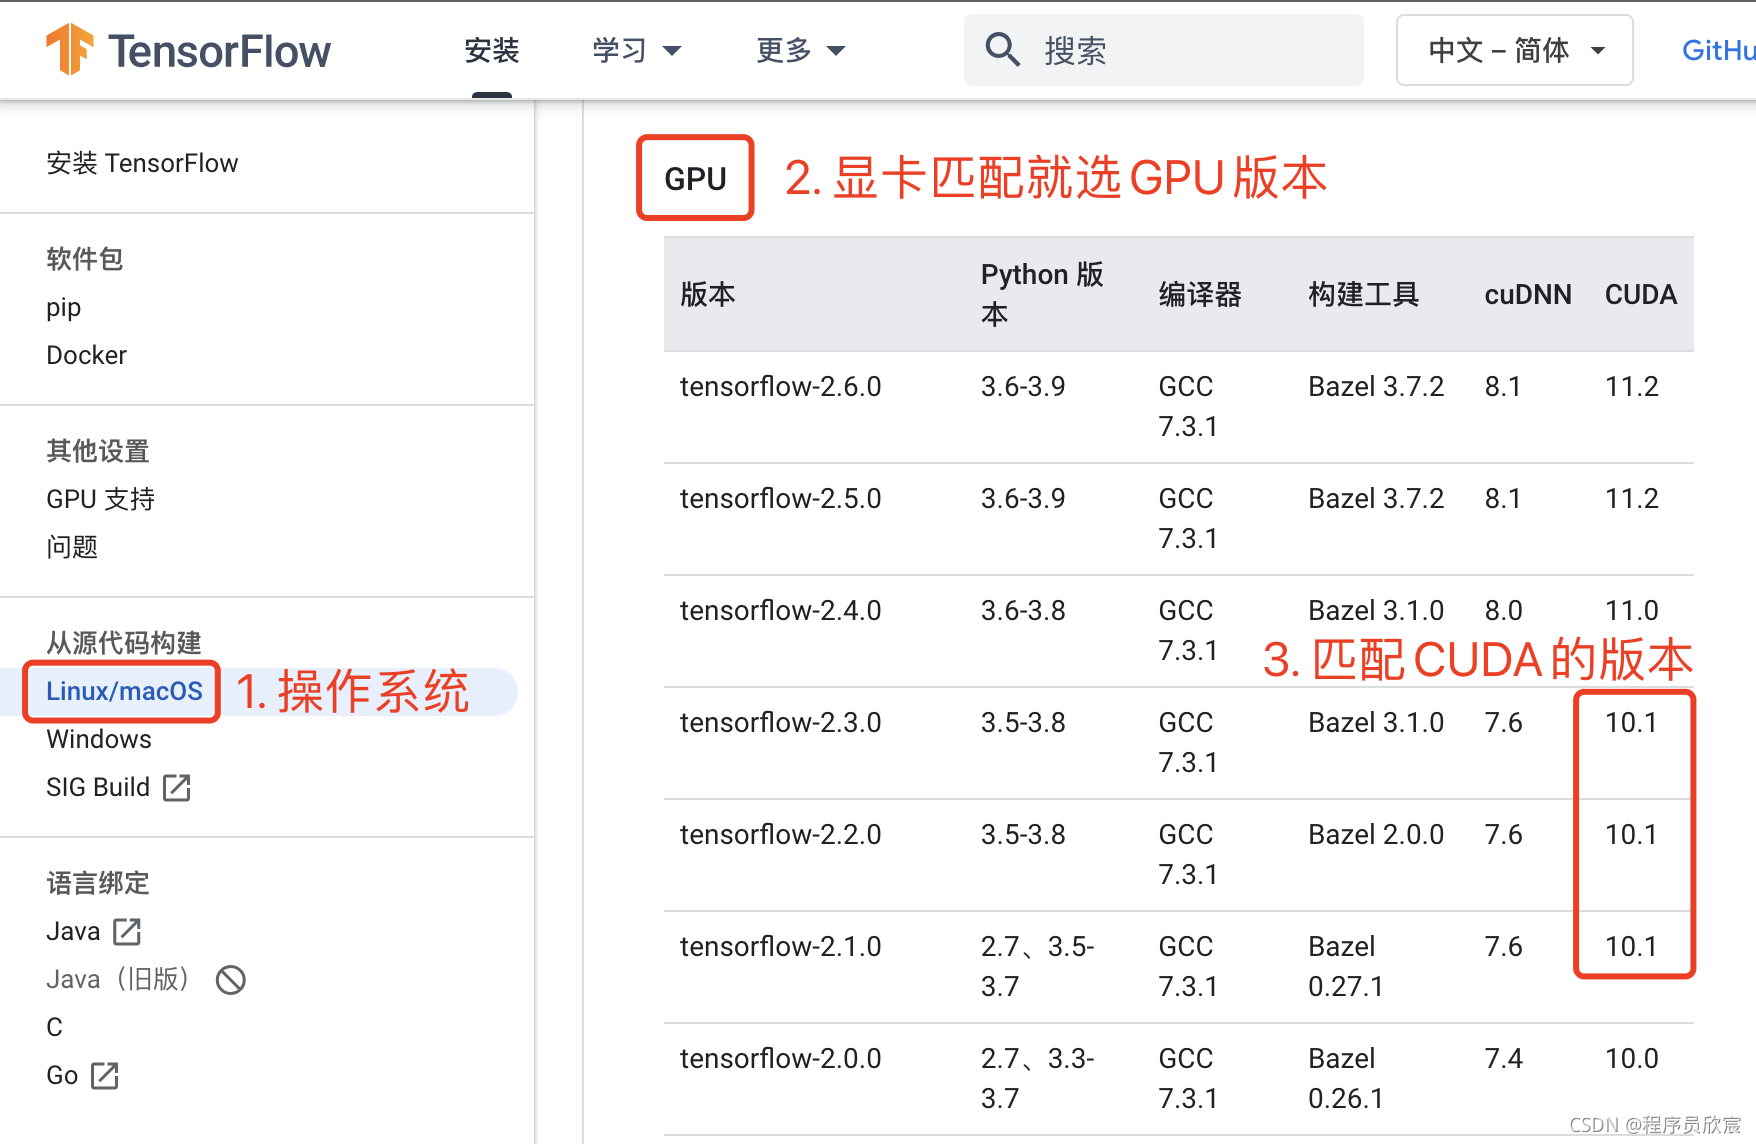Viewport: 1756px width, 1144px height.
Task: Open Go external link icon
Action: 105,1076
